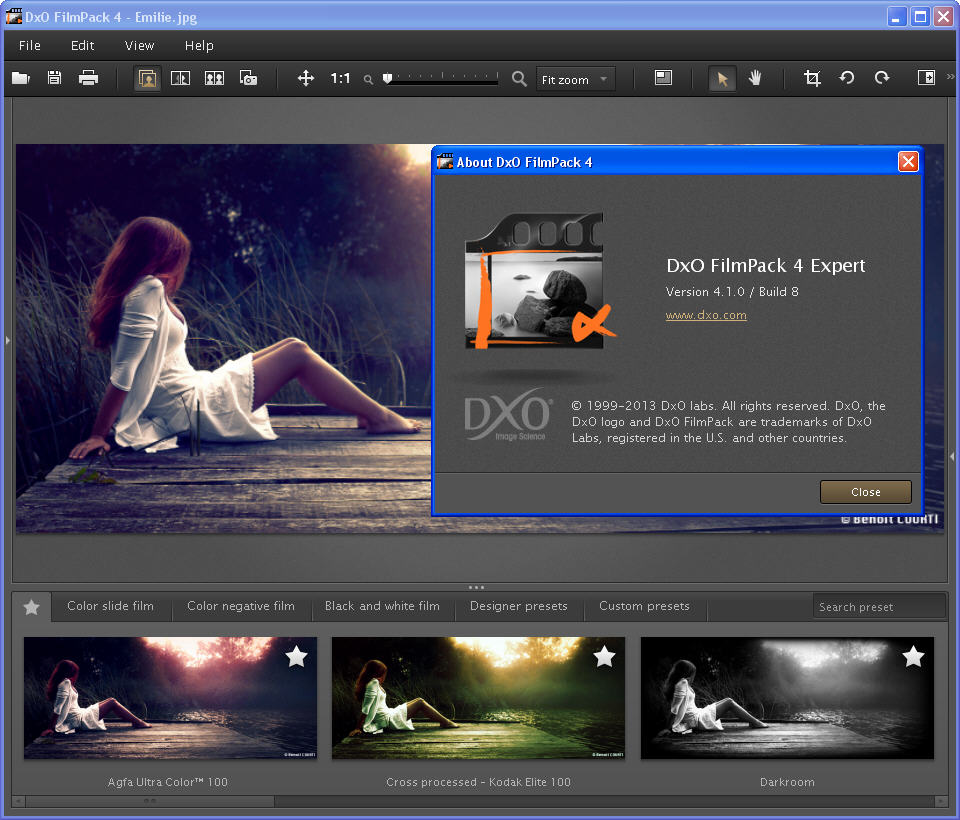The height and width of the screenshot is (820, 960).
Task: Click the large zoom in magnifier
Action: click(519, 79)
